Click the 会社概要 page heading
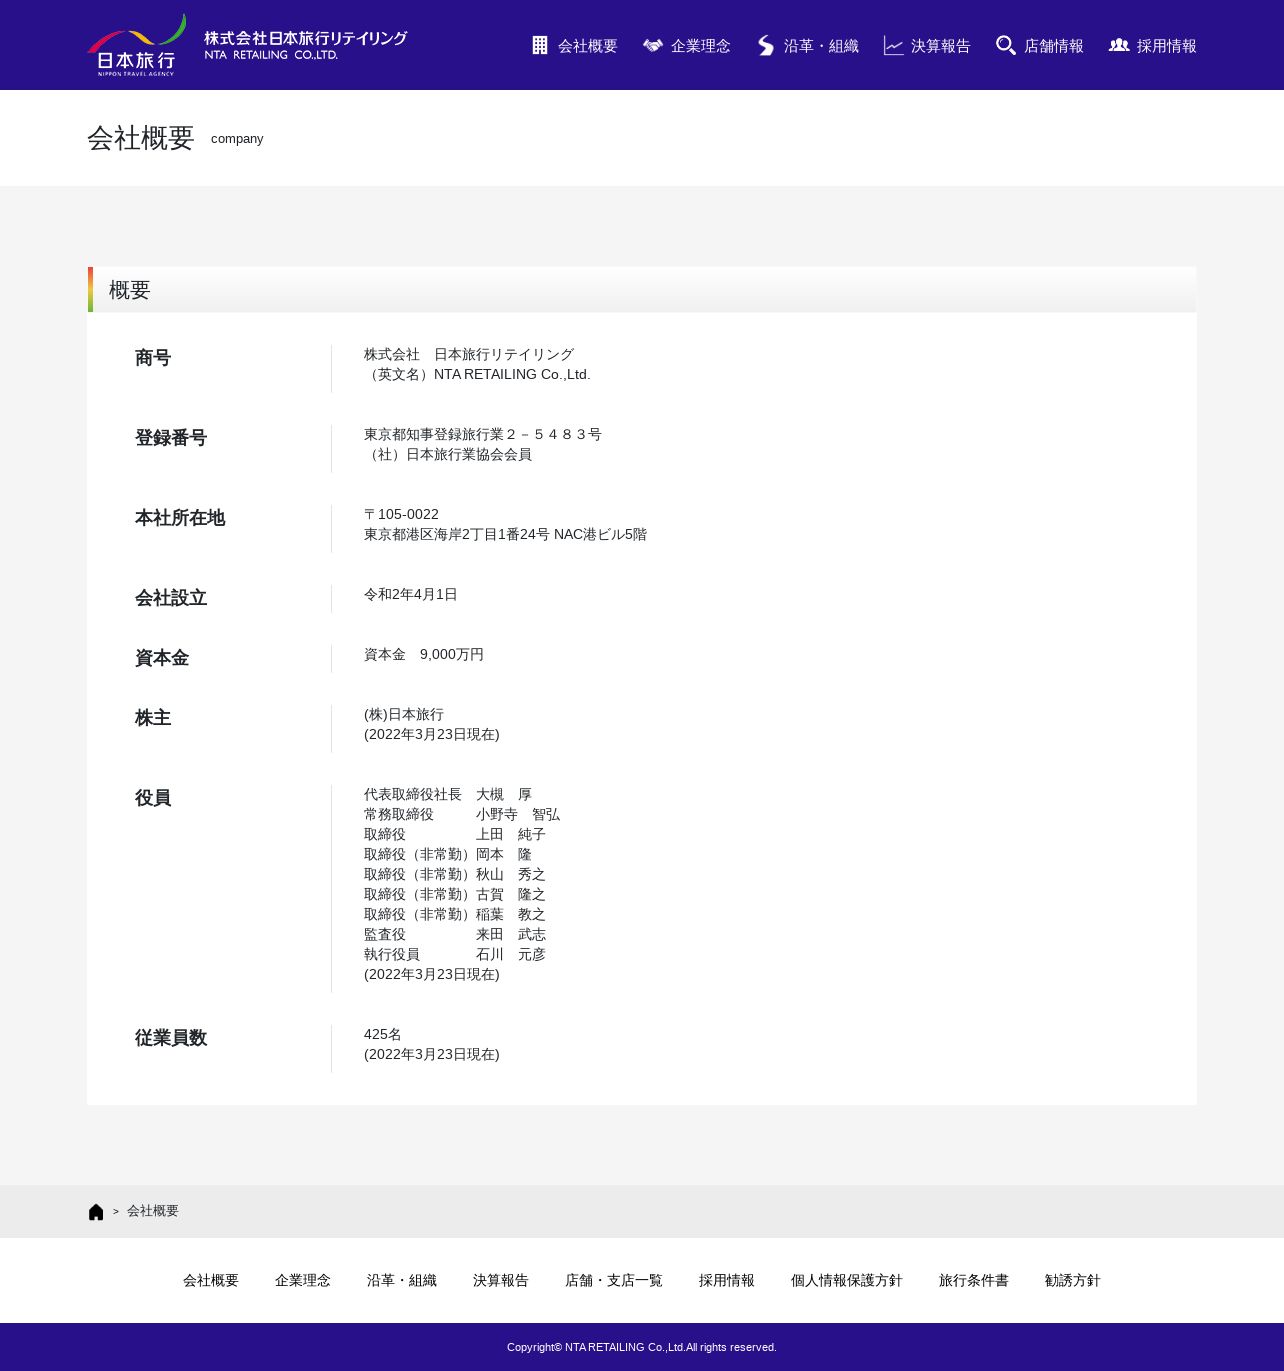 tap(140, 138)
